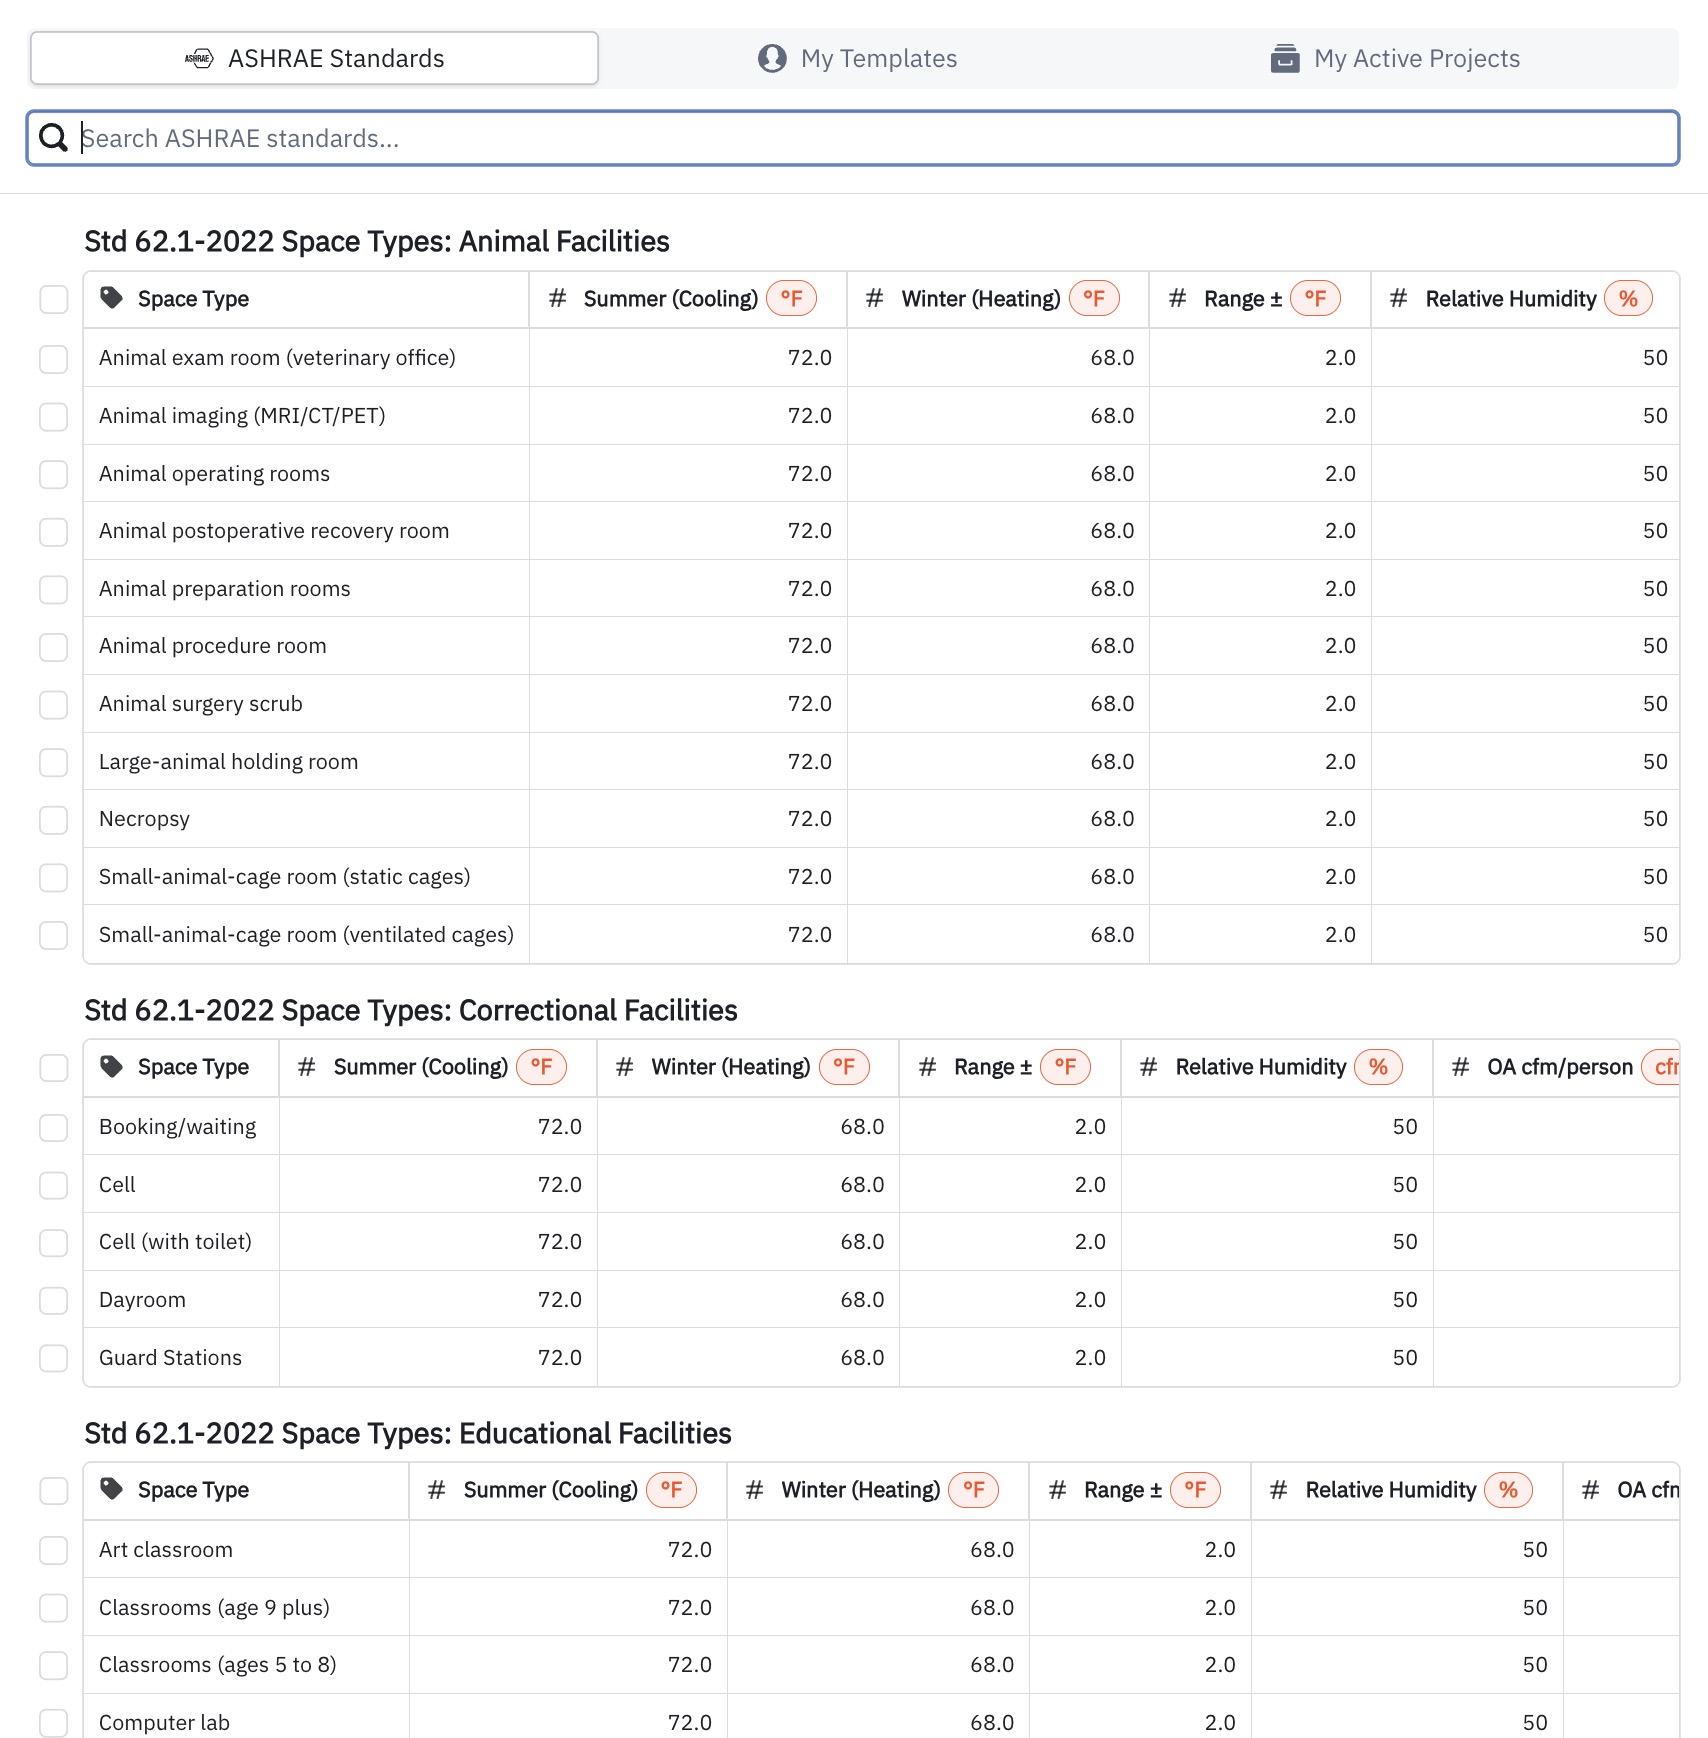
Task: Click the # icon beside Summer (Cooling) in Educational Facilities
Action: 437,1490
